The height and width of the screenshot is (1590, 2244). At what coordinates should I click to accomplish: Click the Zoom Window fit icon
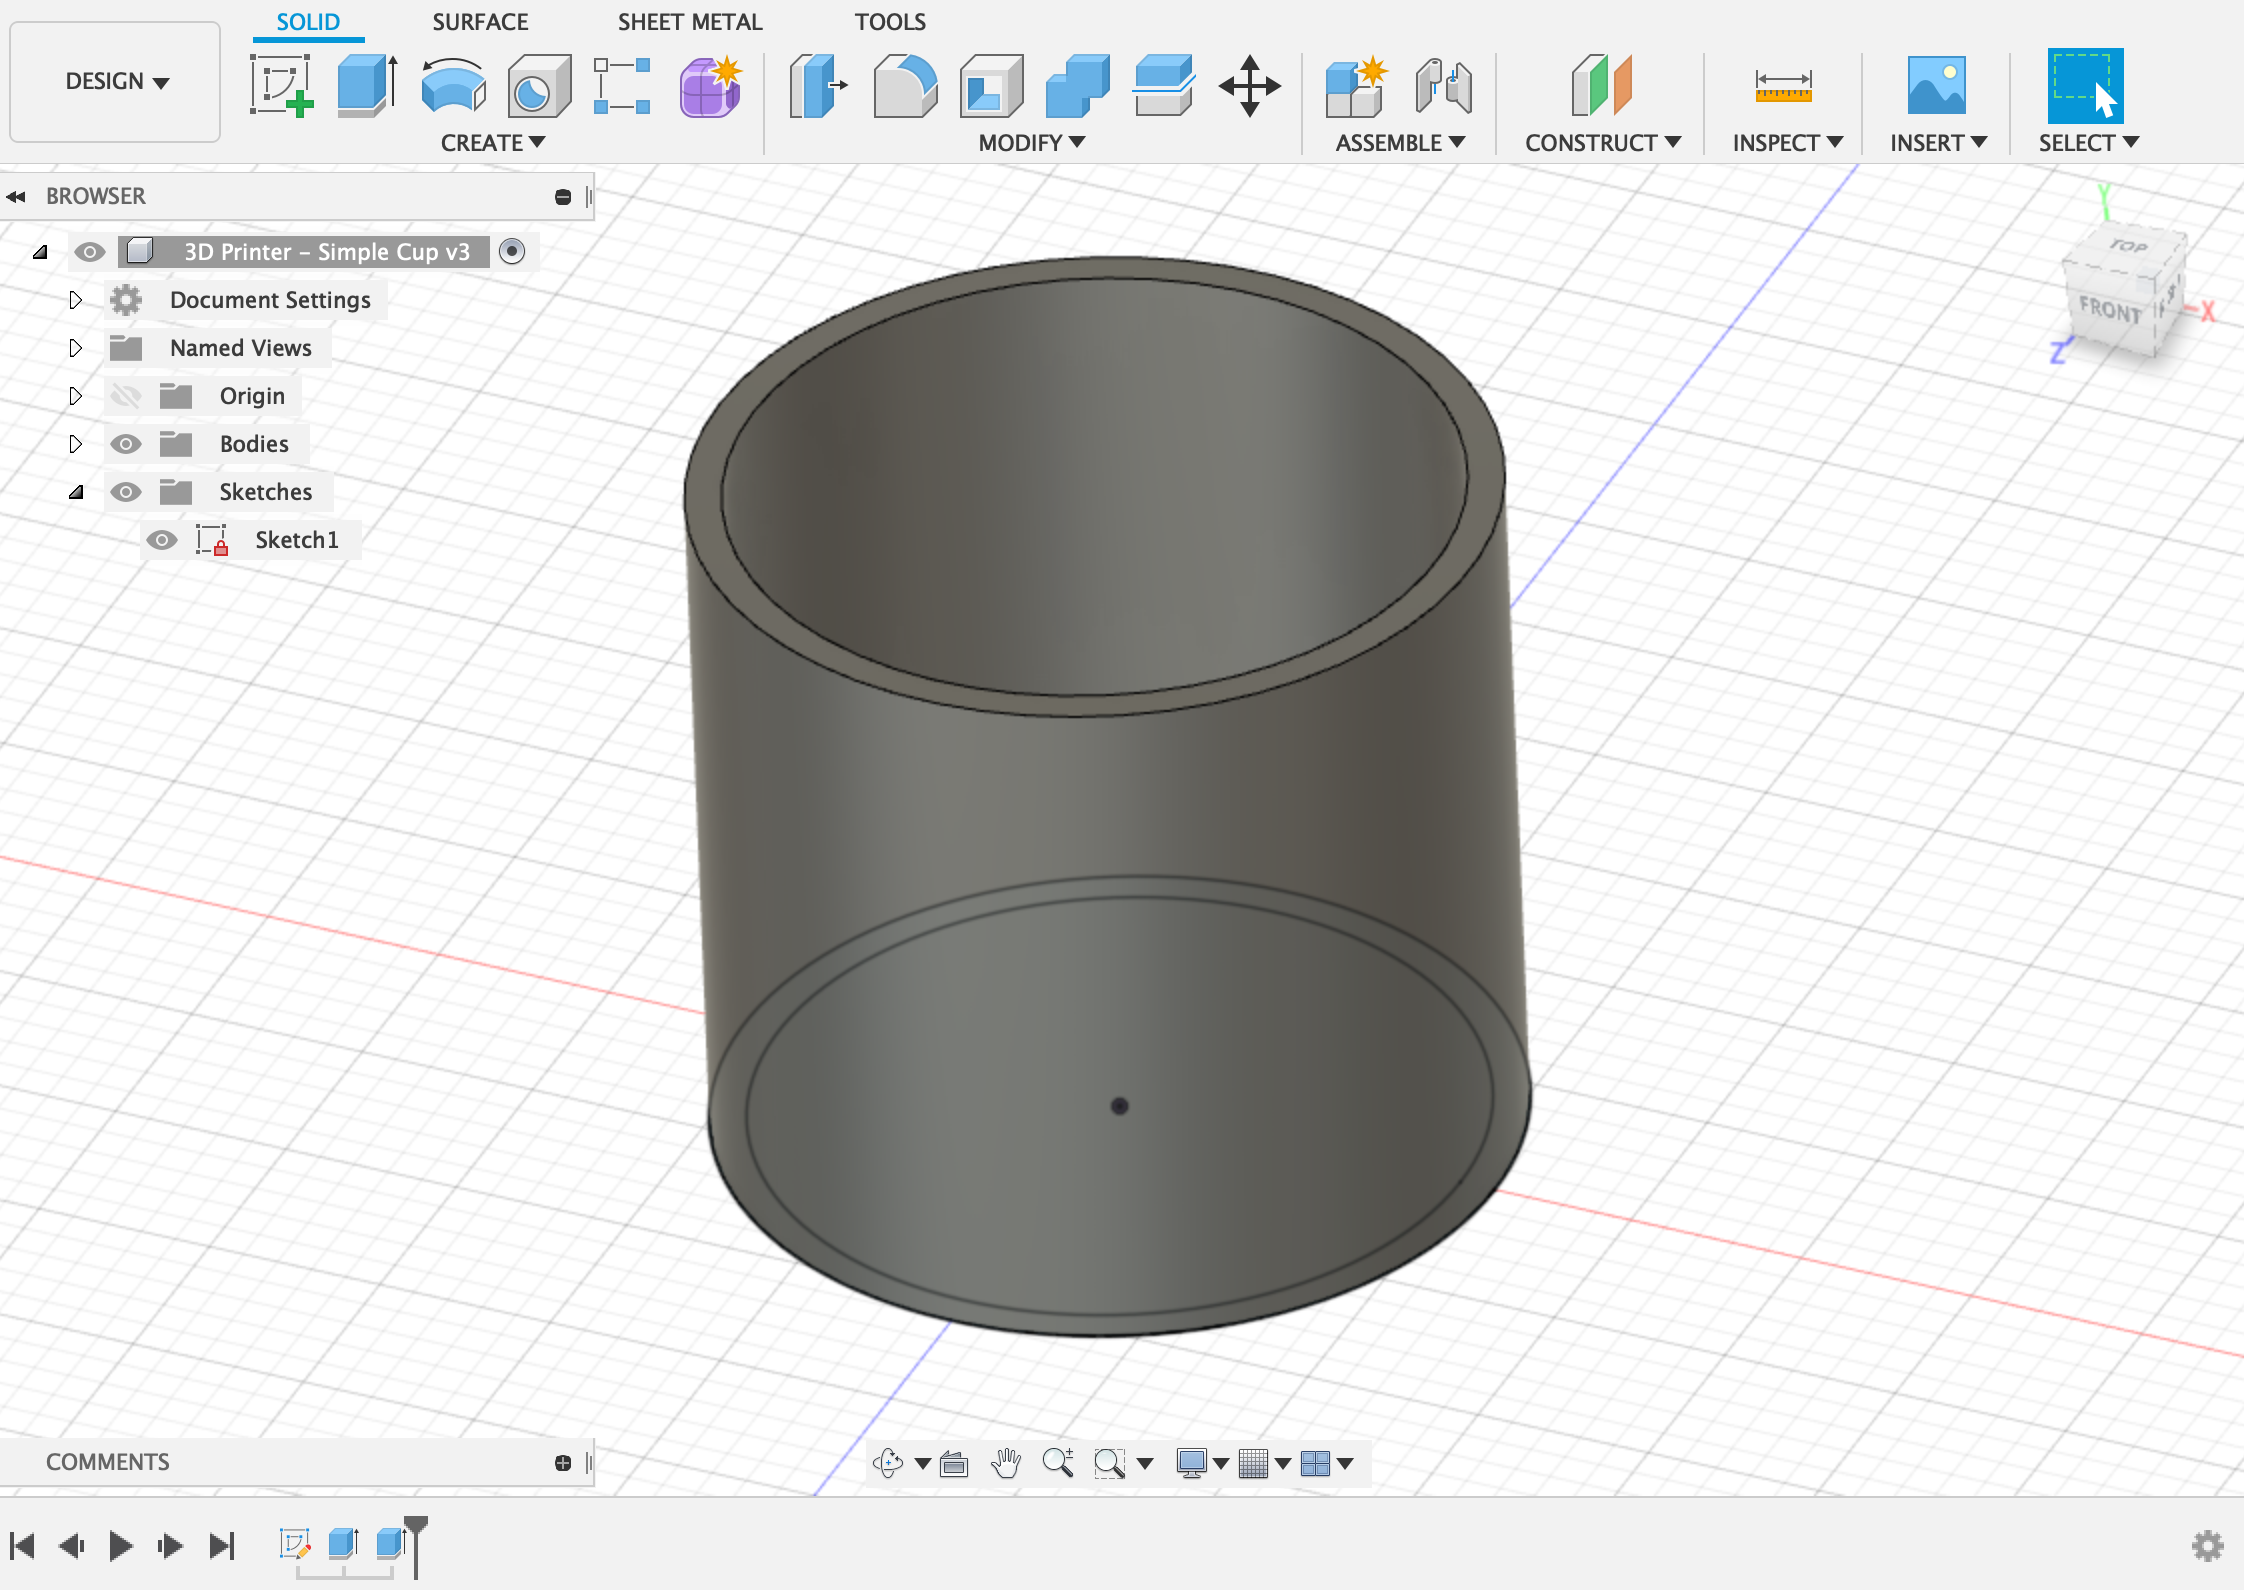[1109, 1464]
